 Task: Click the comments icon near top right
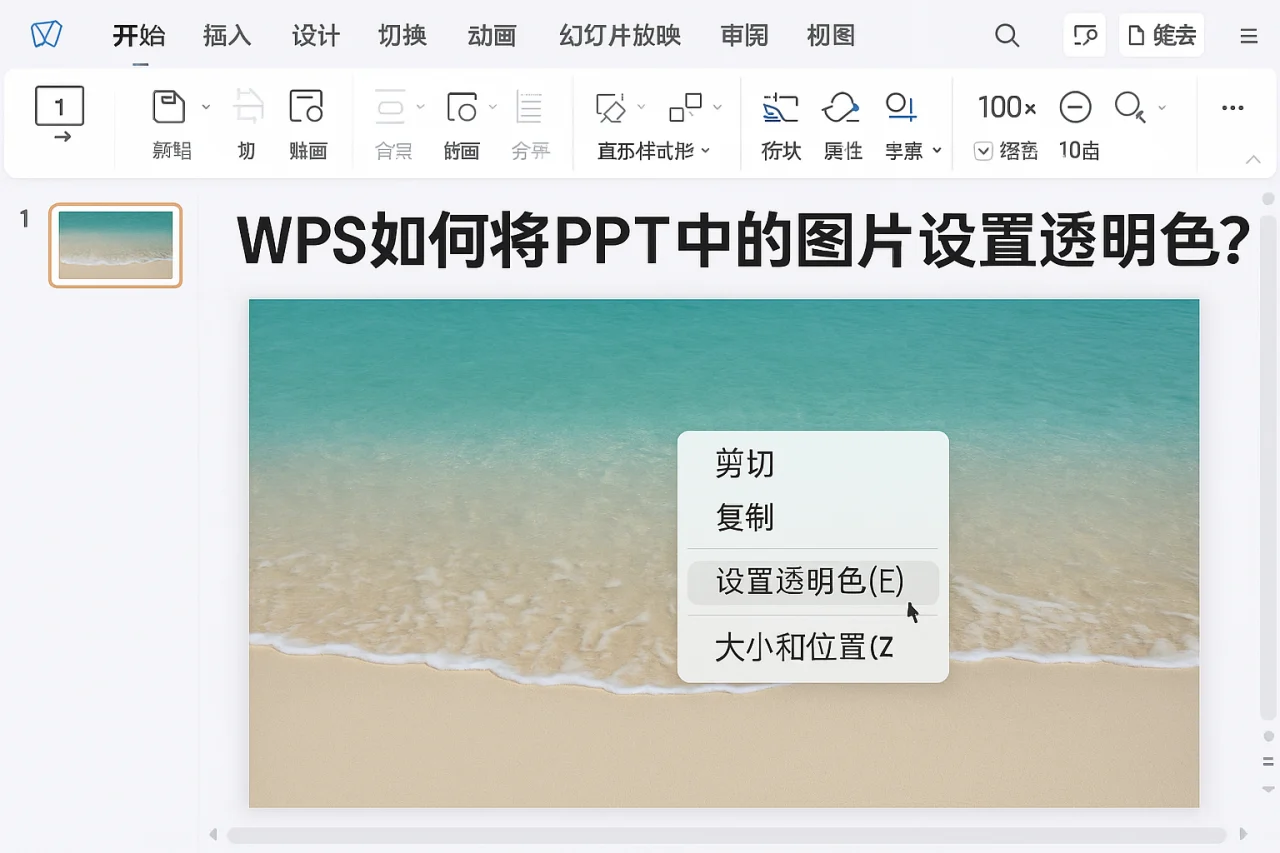[x=1084, y=34]
